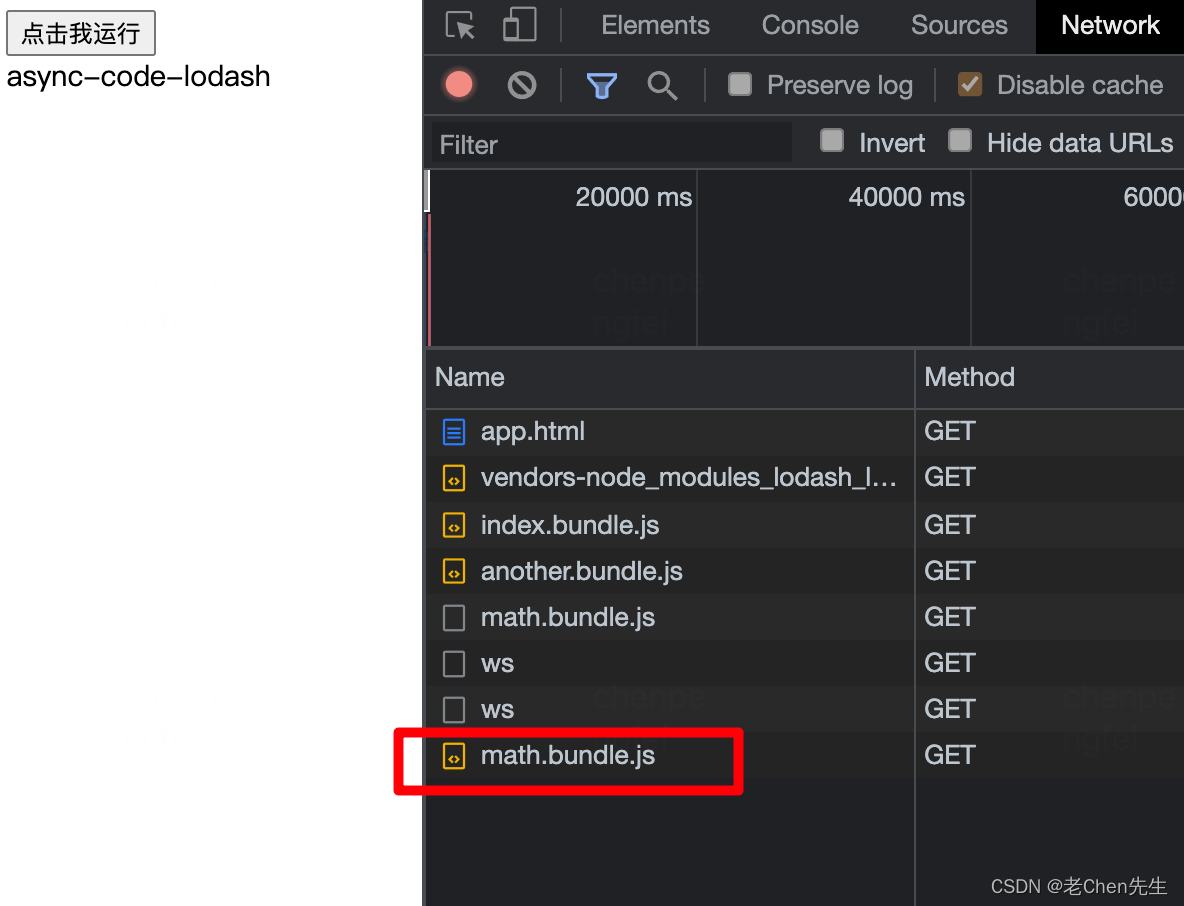
Task: Click the 20000 ms timeline marker
Action: [634, 197]
